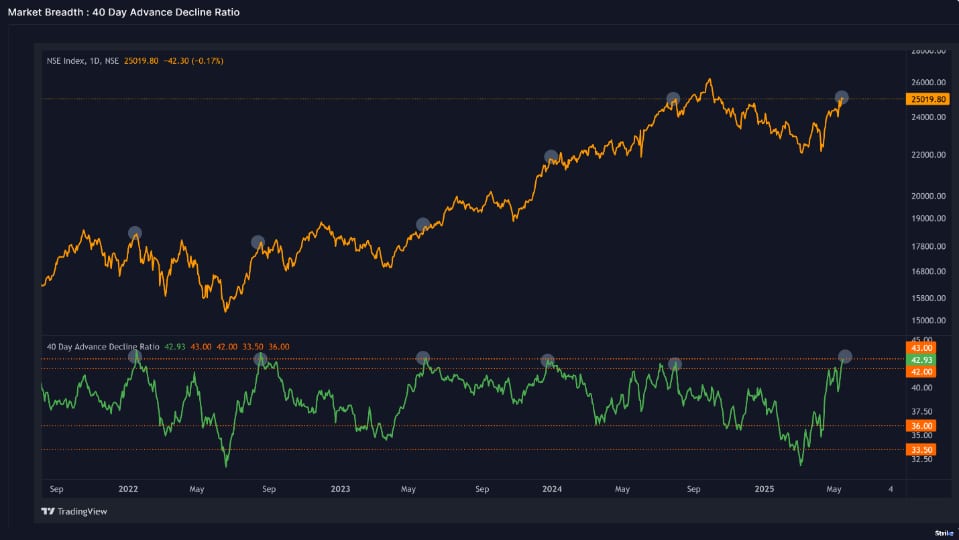Click the 2023 label on time axis

click(340, 489)
